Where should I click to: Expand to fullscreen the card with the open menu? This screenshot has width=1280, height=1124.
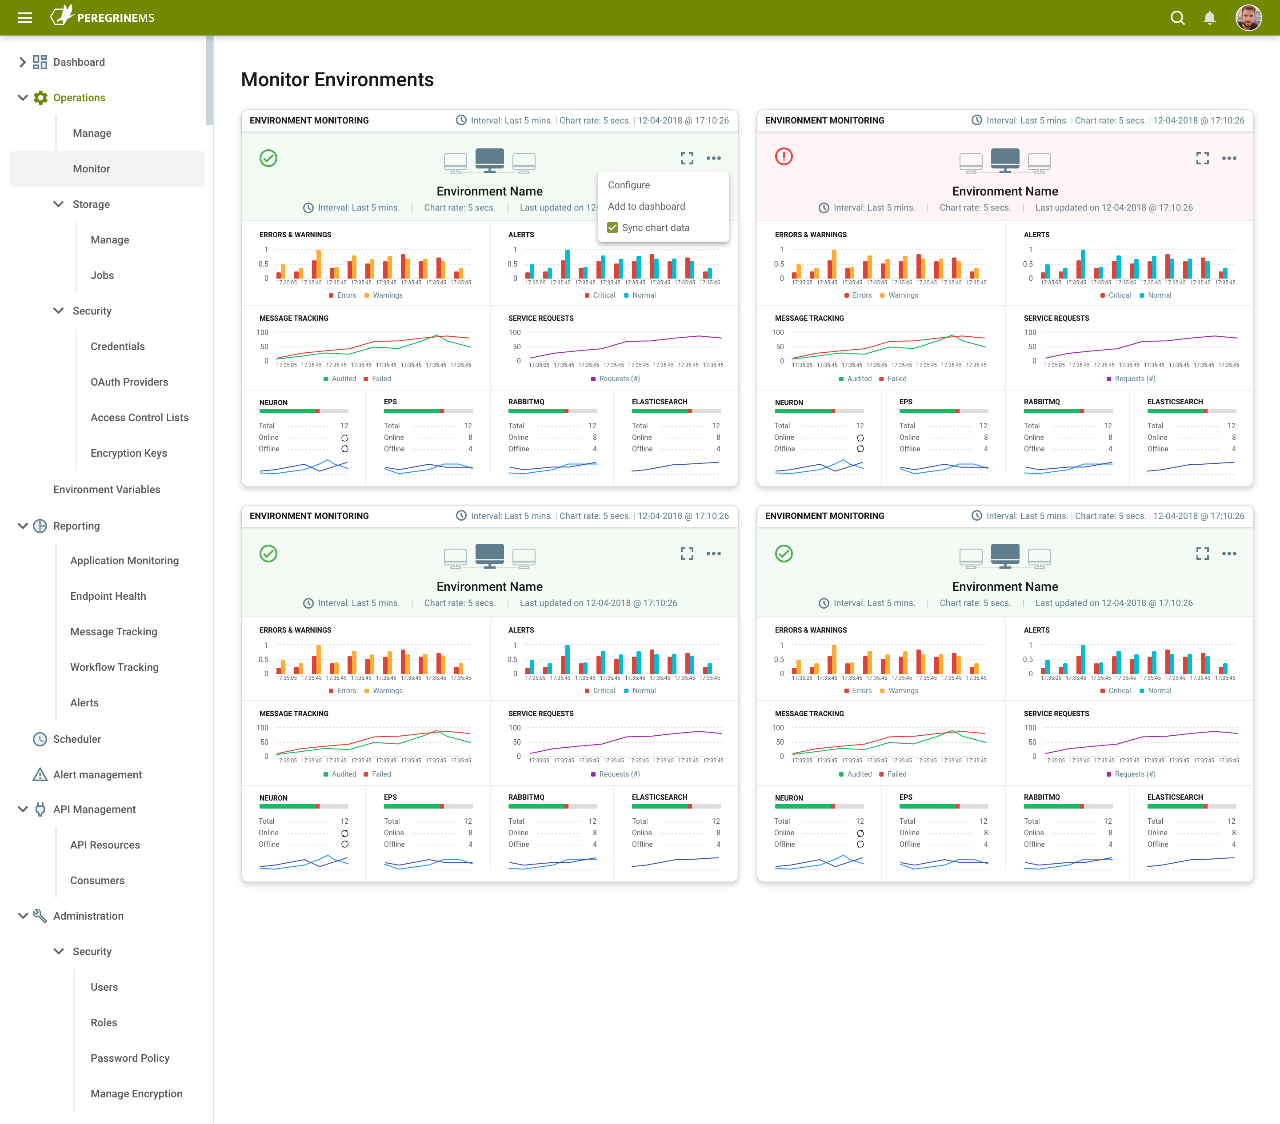(687, 158)
